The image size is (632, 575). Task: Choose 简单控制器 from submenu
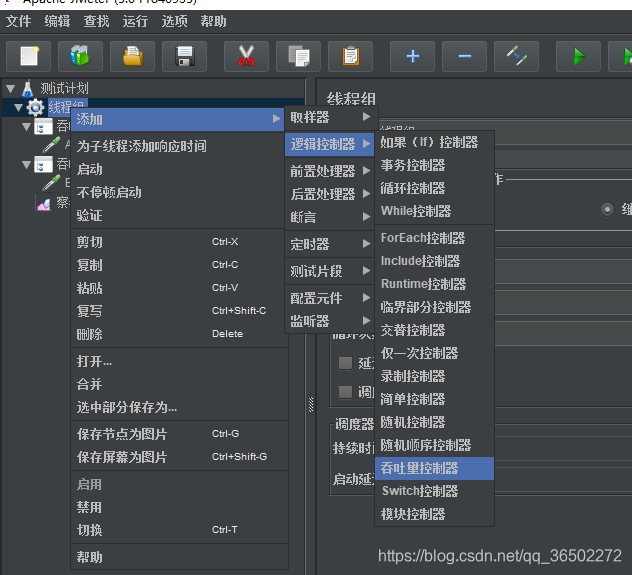434,399
